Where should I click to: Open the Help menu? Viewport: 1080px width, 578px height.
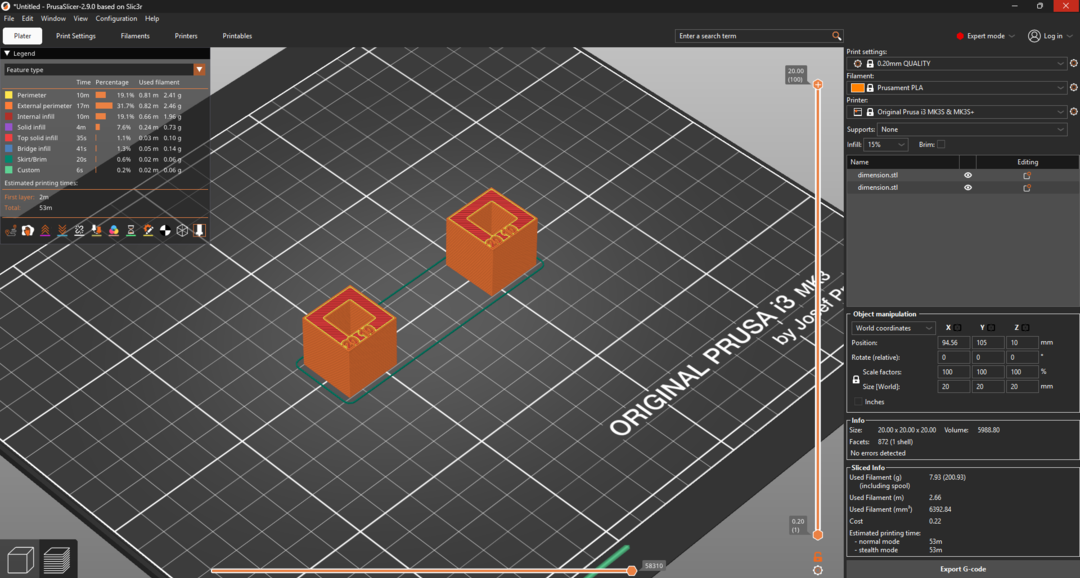(152, 19)
